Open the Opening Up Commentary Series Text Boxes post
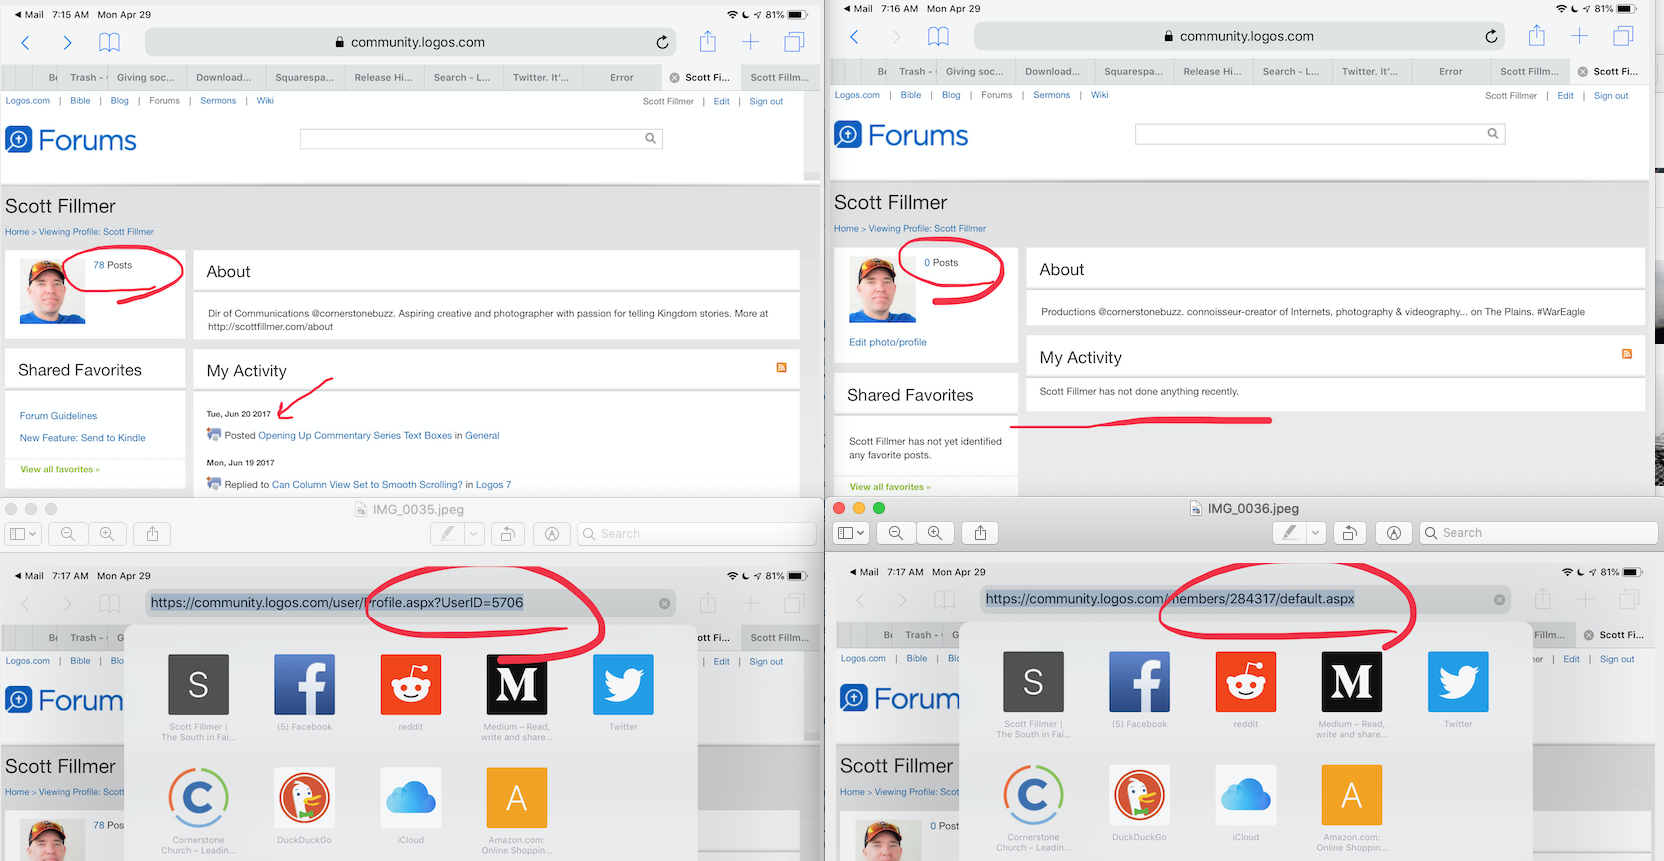The height and width of the screenshot is (861, 1664). coord(355,436)
